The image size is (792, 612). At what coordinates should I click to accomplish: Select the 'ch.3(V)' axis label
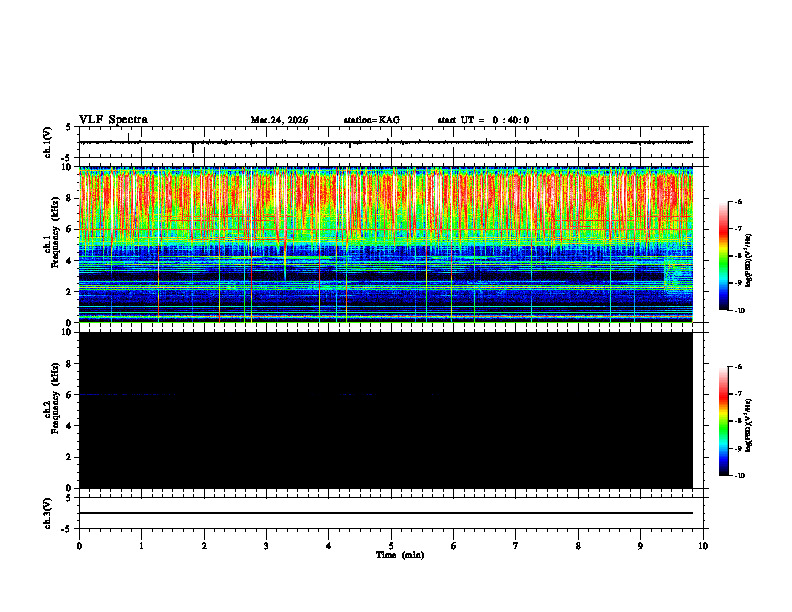point(48,513)
